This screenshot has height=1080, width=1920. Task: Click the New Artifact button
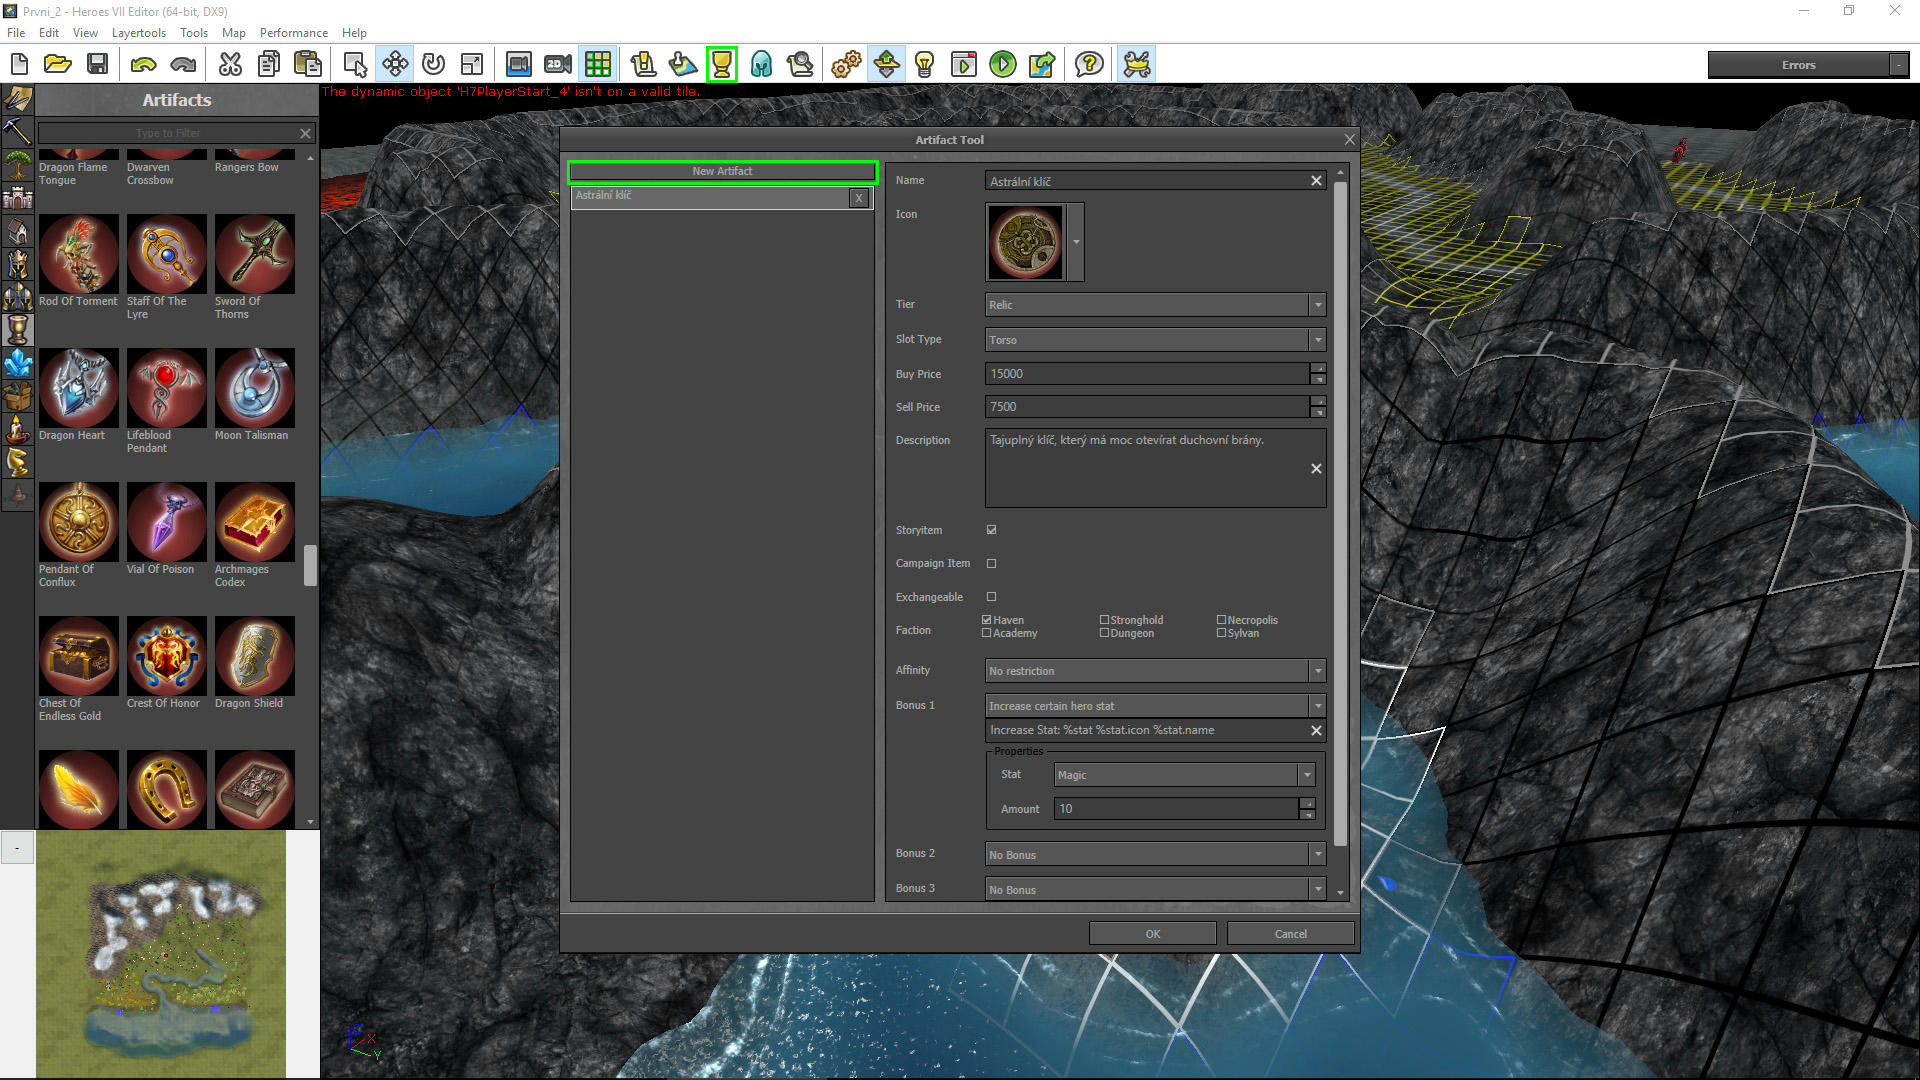point(722,171)
